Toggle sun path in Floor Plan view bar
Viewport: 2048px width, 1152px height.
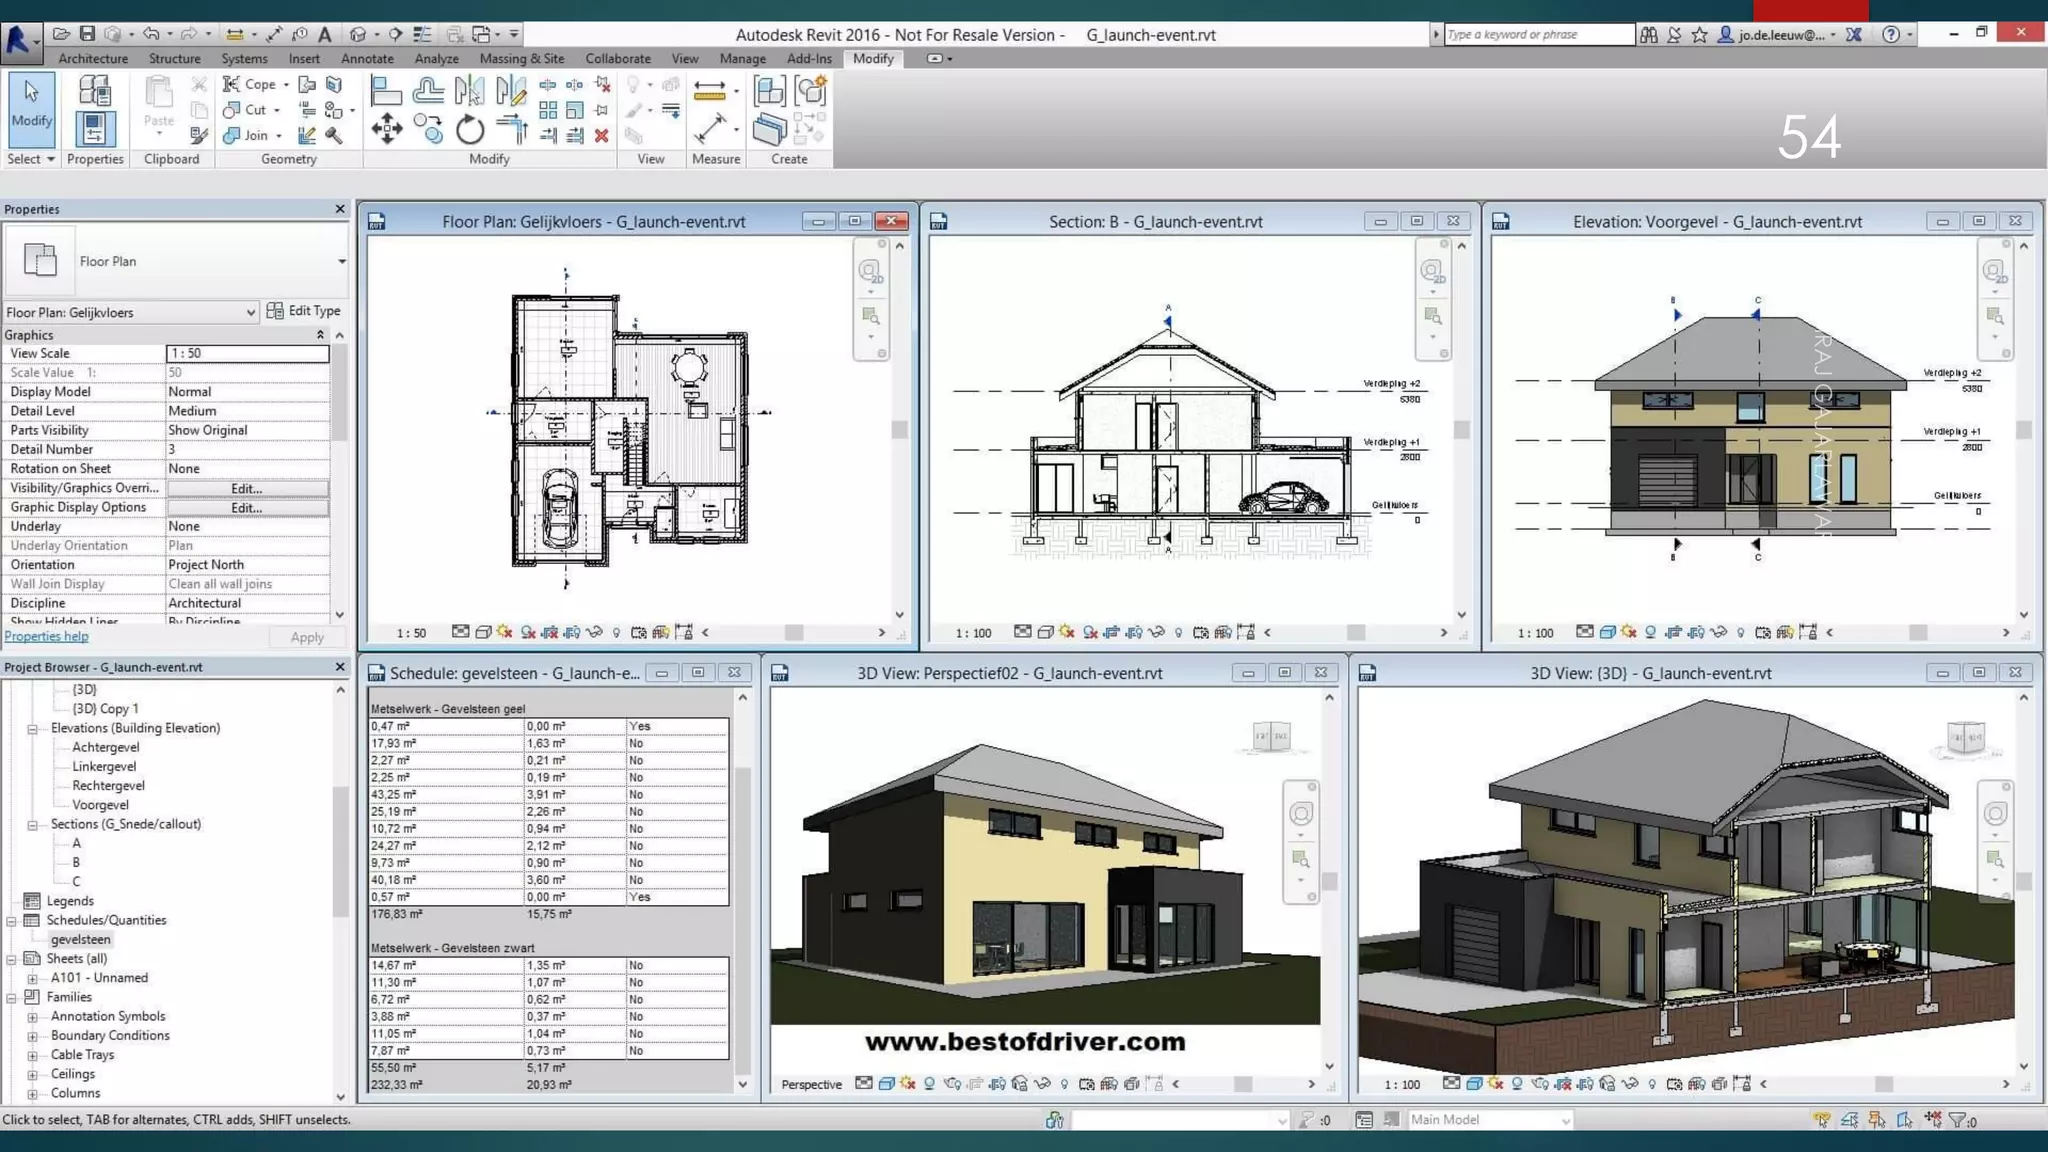504,632
